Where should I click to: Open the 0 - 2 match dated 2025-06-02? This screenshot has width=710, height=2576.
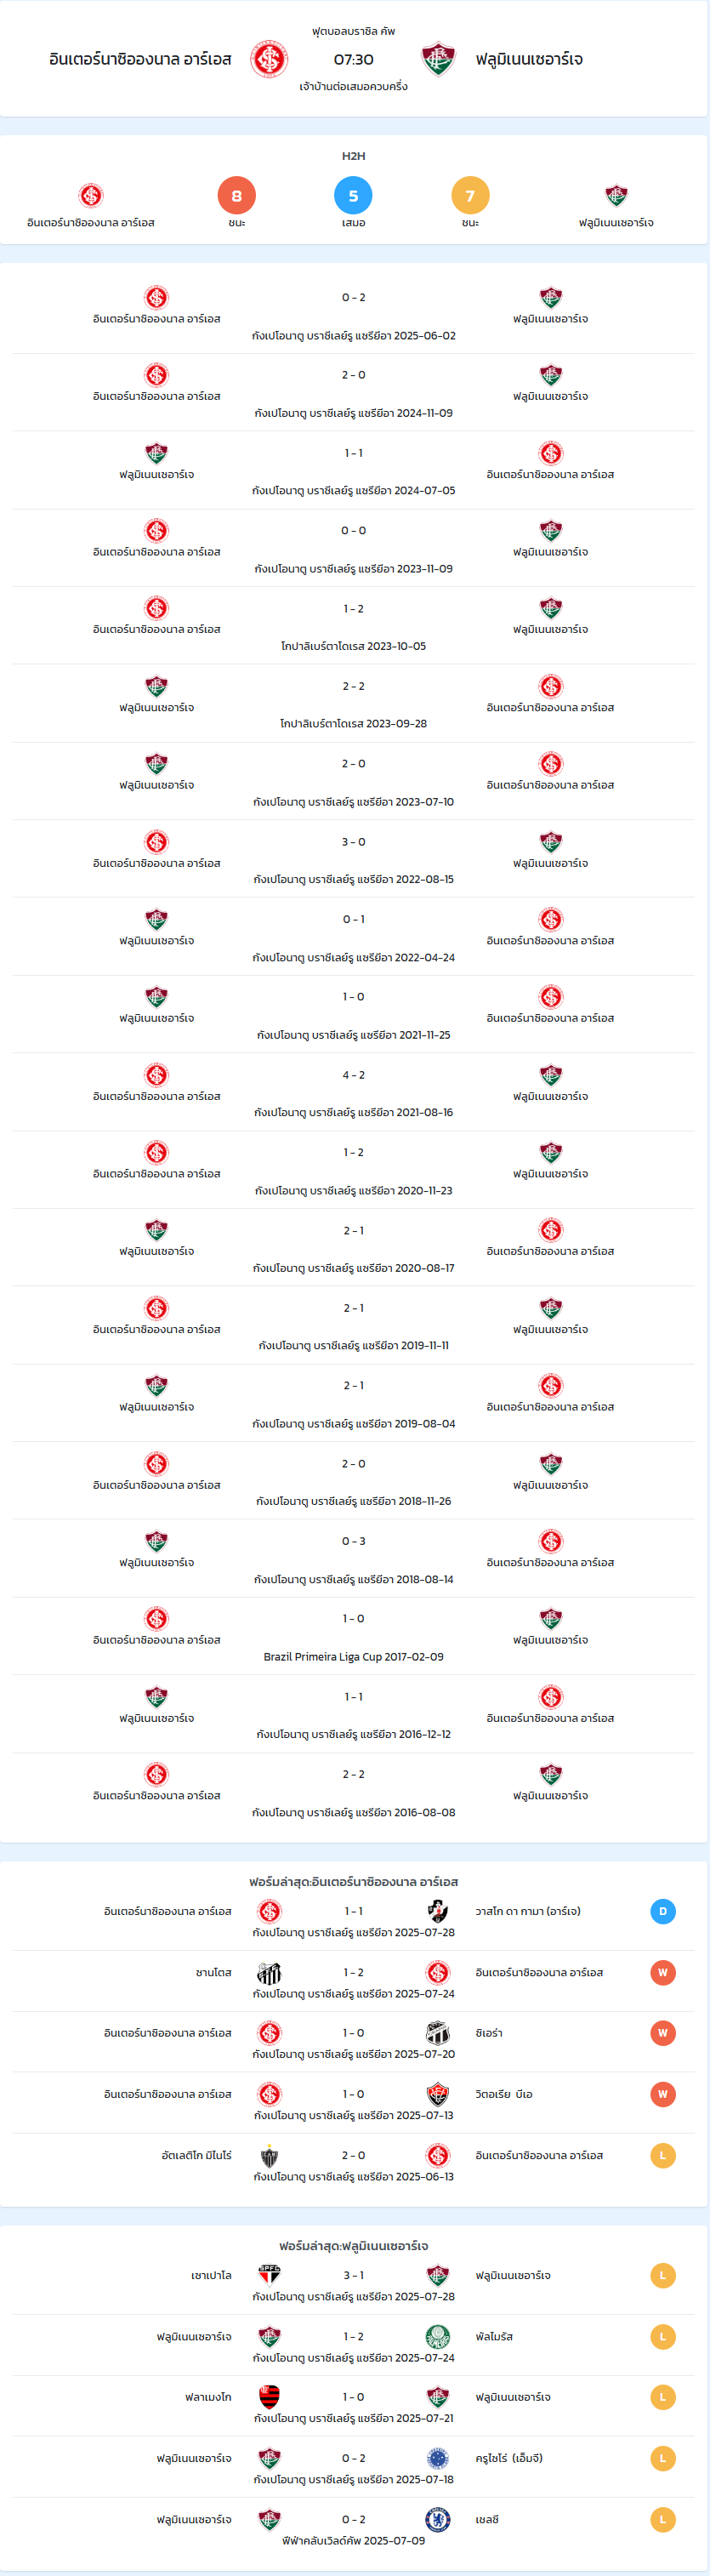pos(354,315)
